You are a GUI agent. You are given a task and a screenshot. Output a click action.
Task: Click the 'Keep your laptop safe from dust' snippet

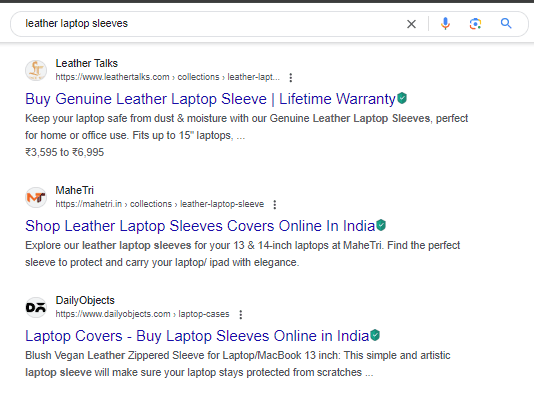(x=247, y=127)
